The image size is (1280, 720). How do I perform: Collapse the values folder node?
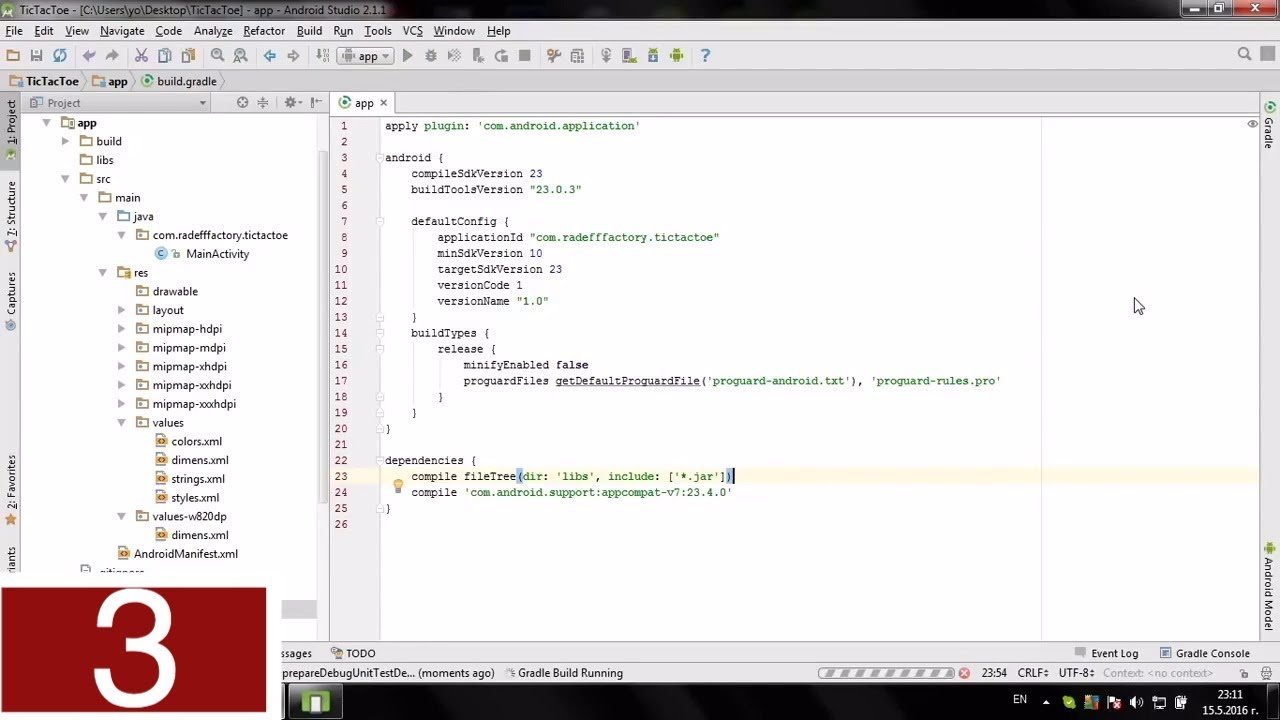point(121,423)
